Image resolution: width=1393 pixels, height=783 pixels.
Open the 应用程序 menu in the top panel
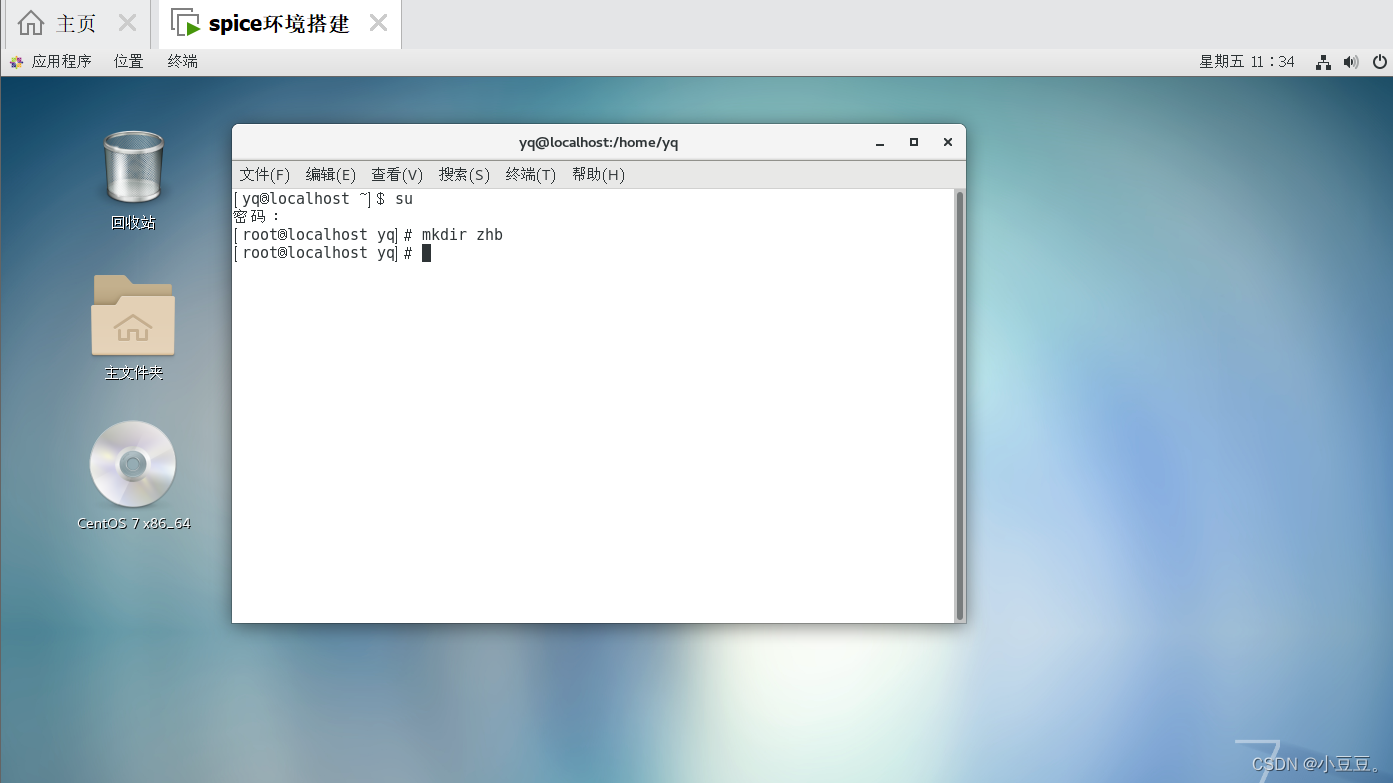tap(62, 61)
